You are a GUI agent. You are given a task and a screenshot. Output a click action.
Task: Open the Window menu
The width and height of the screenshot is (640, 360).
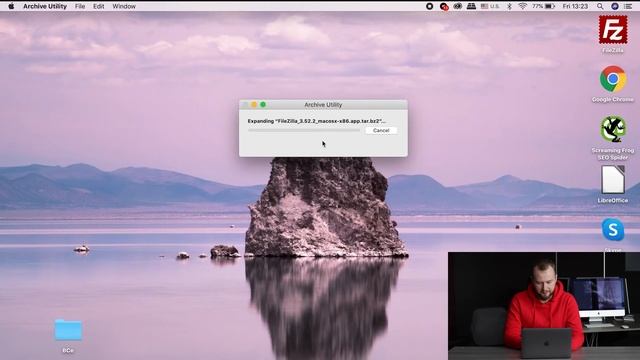click(x=124, y=6)
